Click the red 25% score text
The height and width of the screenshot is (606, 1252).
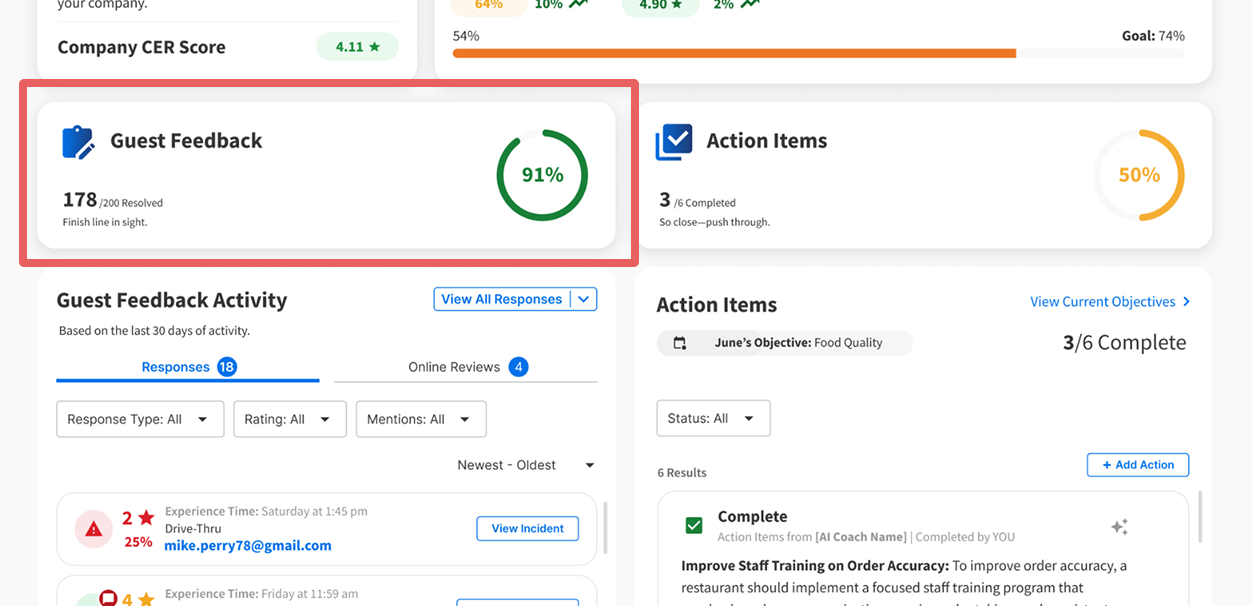[x=138, y=542]
